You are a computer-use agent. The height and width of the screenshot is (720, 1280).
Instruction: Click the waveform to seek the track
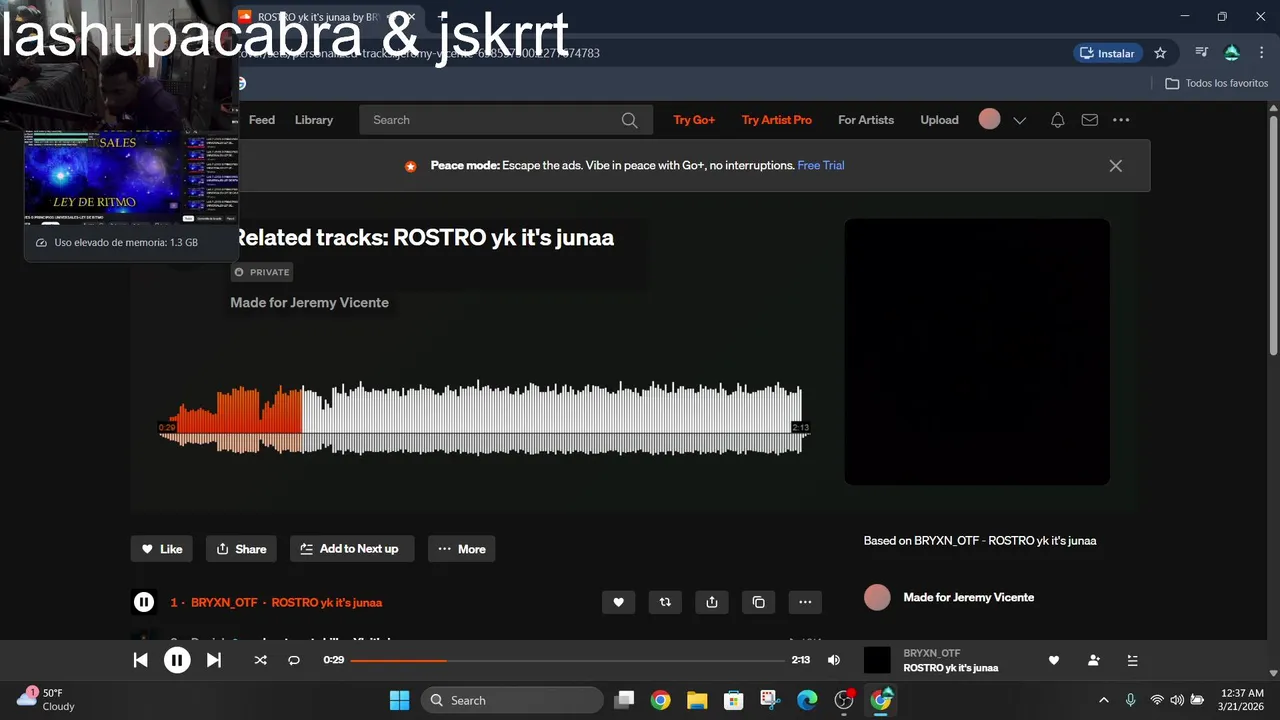483,418
